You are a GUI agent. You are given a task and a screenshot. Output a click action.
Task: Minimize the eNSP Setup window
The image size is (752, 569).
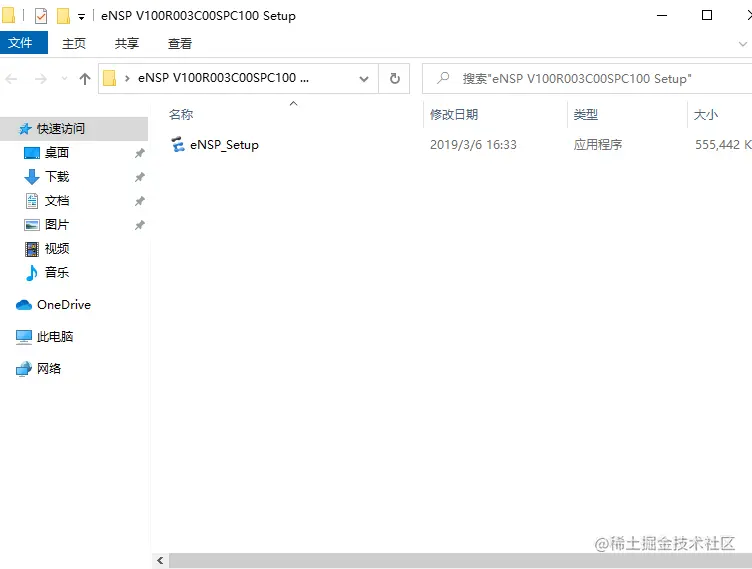[662, 15]
